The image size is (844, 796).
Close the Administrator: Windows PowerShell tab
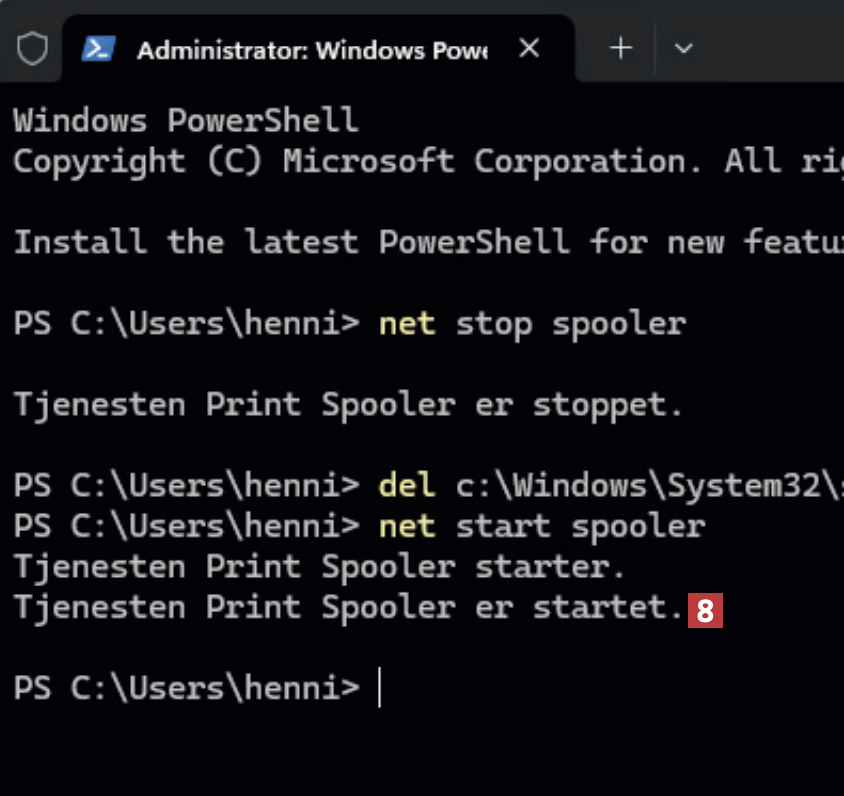click(529, 47)
